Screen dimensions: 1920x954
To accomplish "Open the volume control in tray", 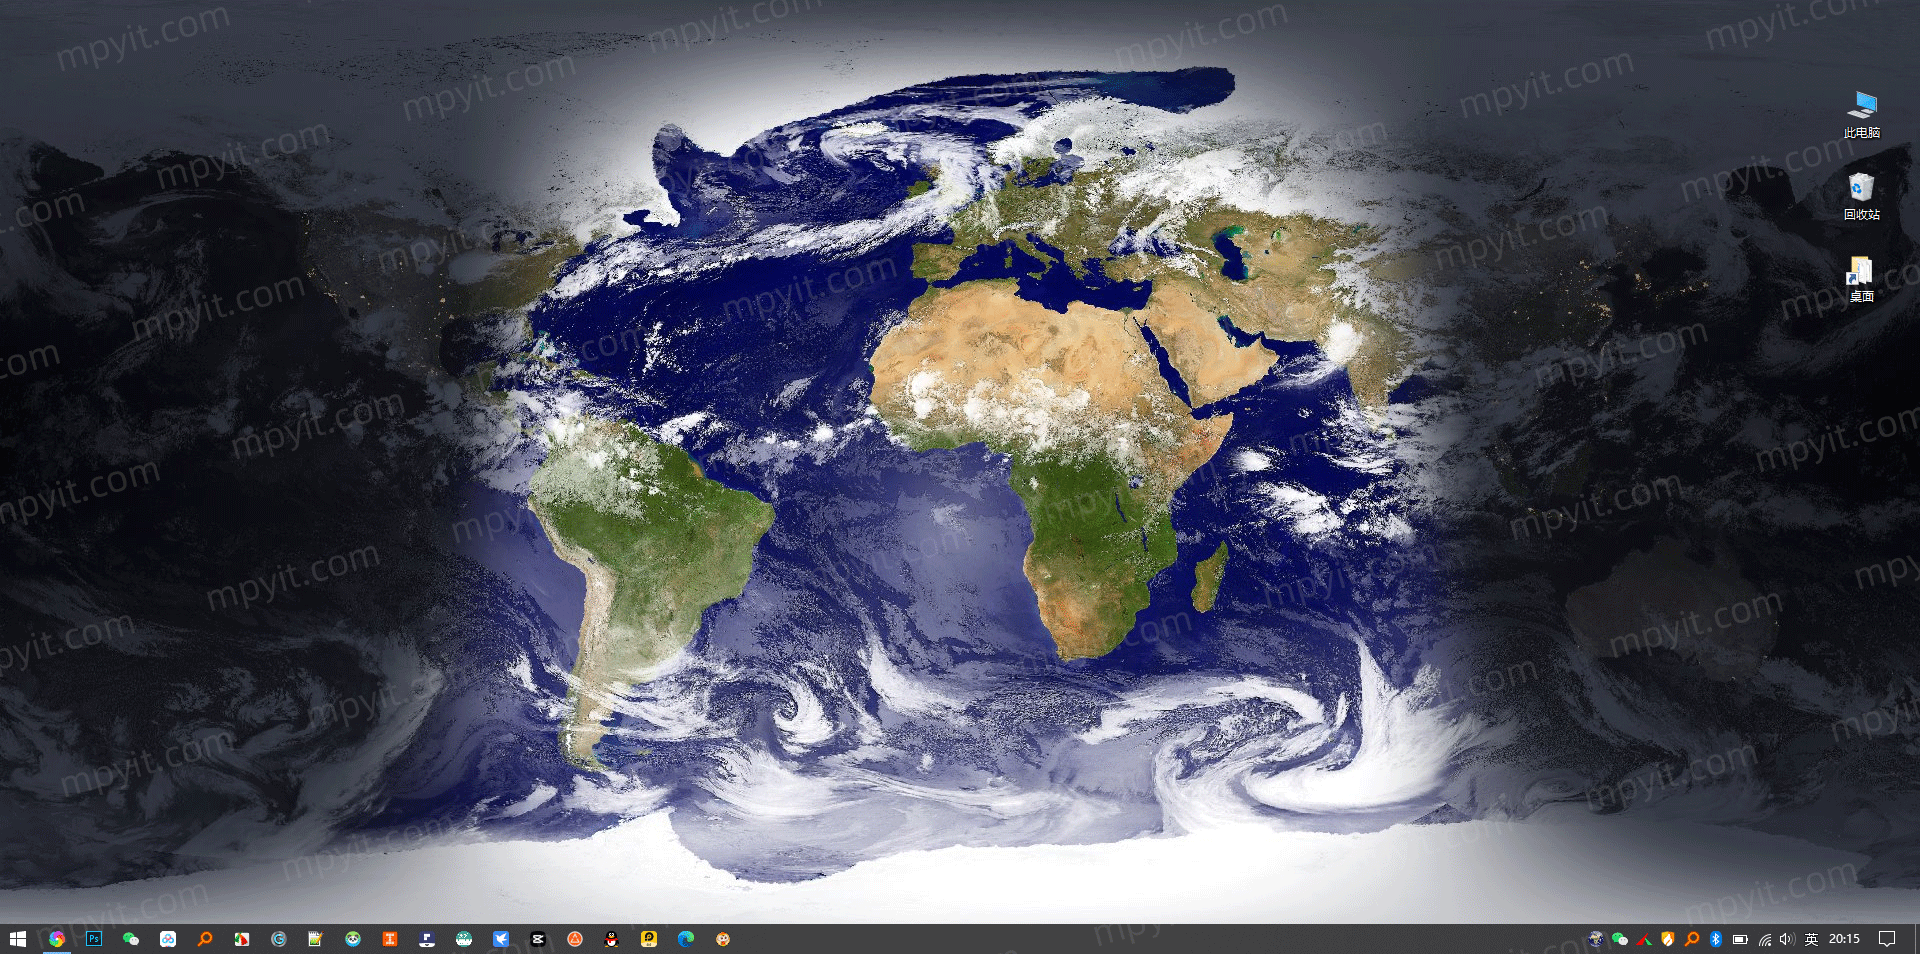I will click(1787, 939).
